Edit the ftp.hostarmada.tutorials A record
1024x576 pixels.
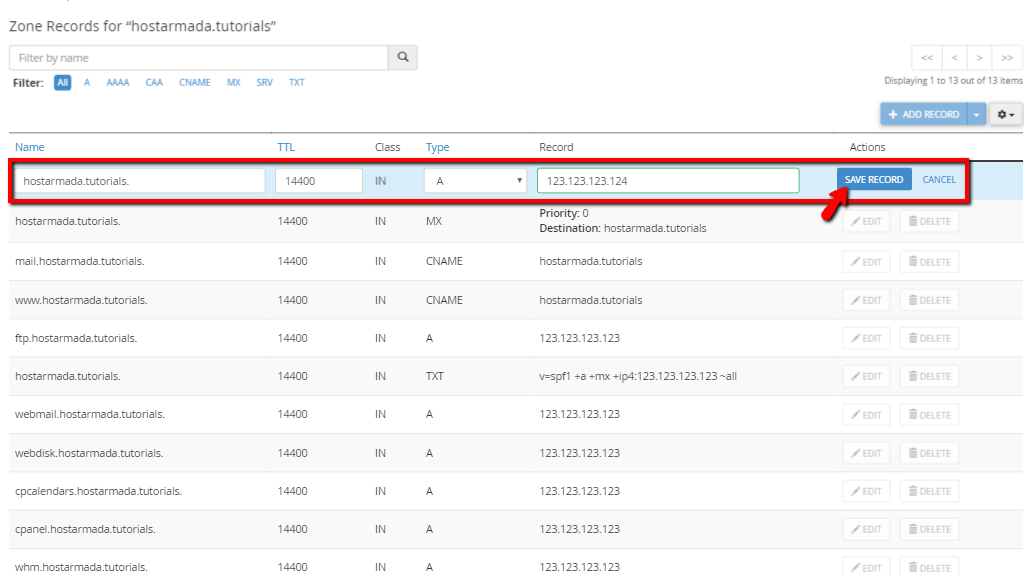[x=867, y=338]
